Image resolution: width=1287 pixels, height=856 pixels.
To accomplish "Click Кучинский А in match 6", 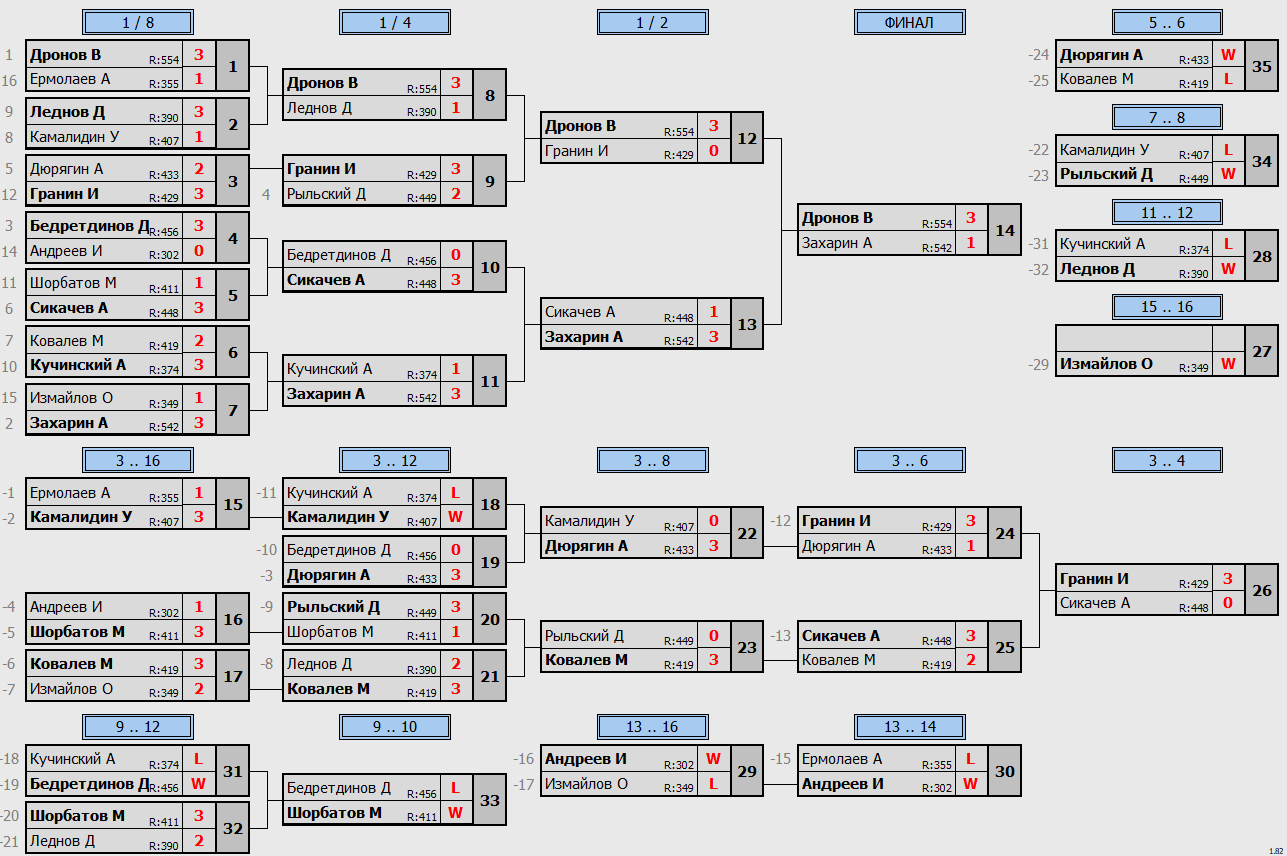I will pos(77,365).
